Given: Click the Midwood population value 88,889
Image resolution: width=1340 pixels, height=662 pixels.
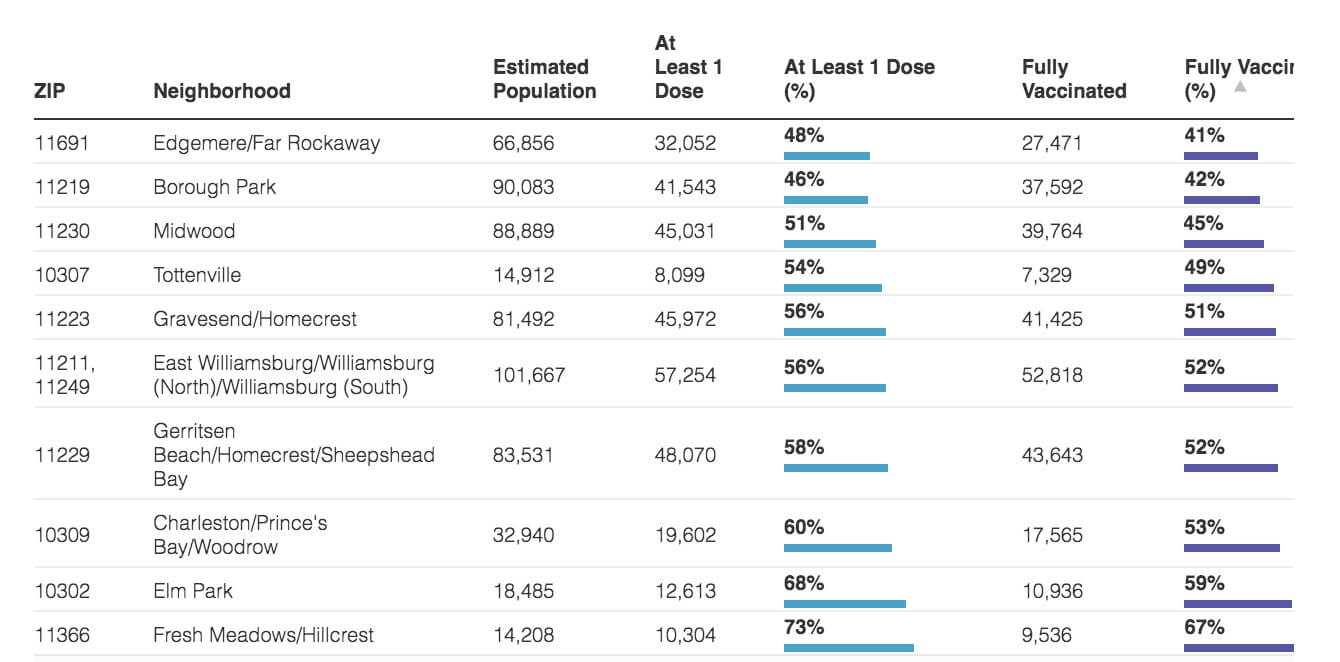Looking at the screenshot, I should [x=523, y=231].
